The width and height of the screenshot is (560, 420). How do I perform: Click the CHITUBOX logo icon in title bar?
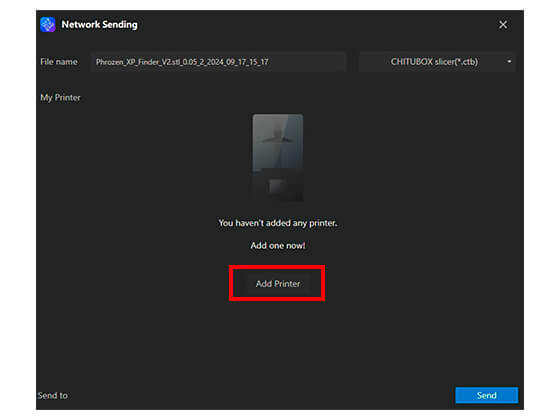click(x=48, y=25)
